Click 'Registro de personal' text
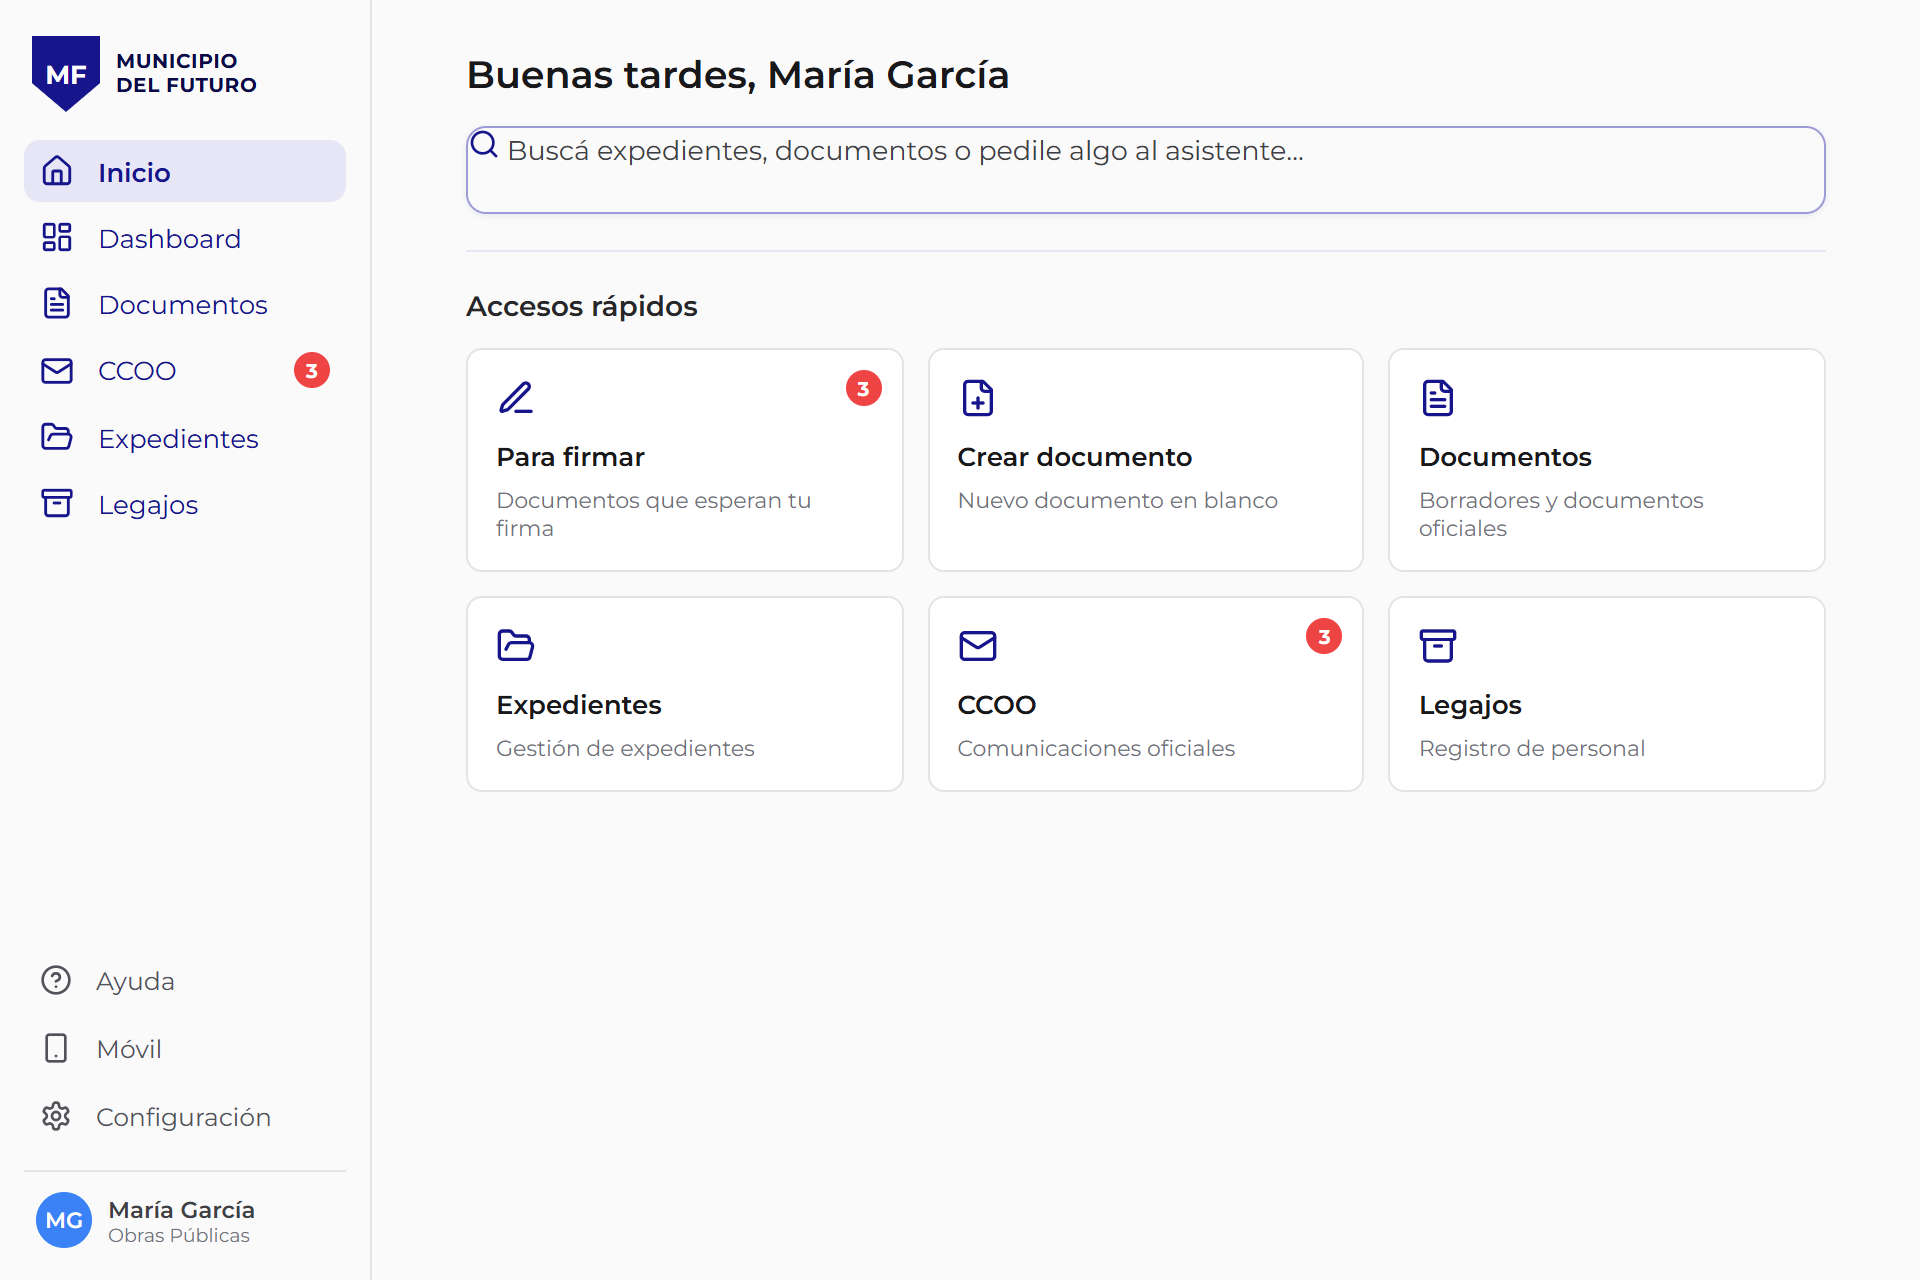This screenshot has width=1920, height=1280. click(1532, 748)
